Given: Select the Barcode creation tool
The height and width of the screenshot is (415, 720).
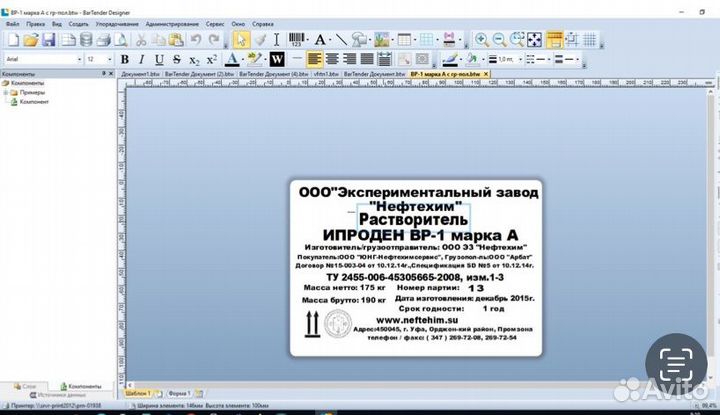Looking at the screenshot, I should (297, 40).
